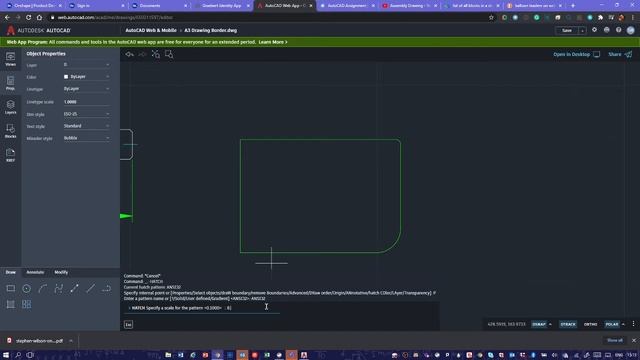The width and height of the screenshot is (640, 360).
Task: Select the Arc draw tool
Action: tap(42, 289)
